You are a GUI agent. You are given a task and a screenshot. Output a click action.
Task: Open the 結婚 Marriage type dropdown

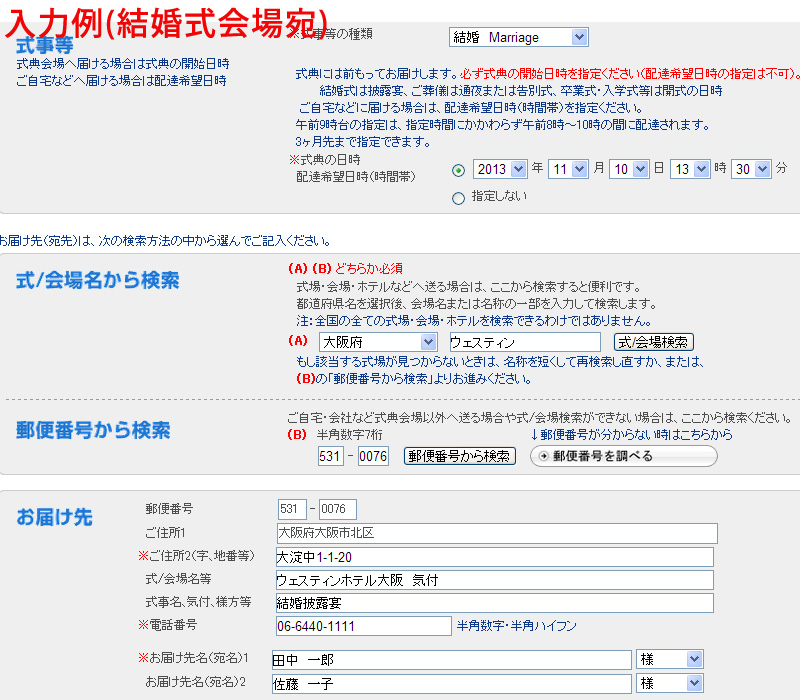(518, 37)
